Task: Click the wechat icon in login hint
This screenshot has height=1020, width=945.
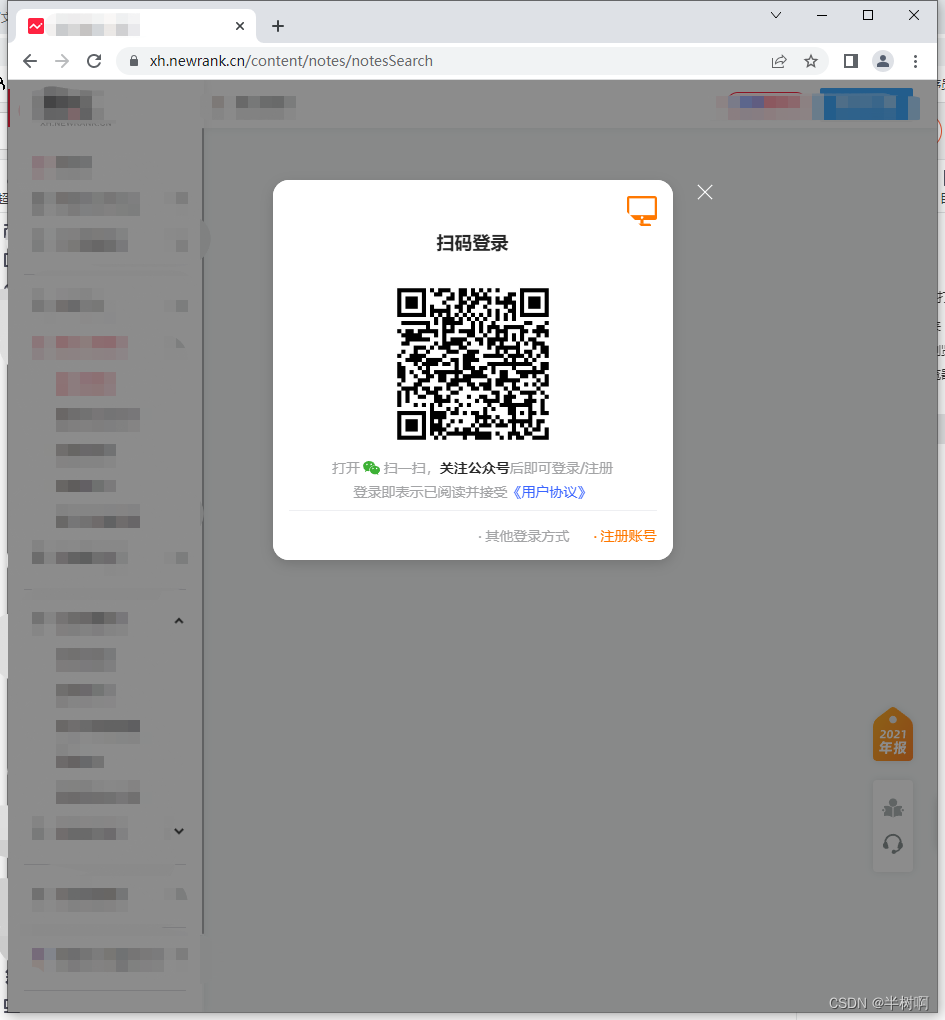Action: pyautogui.click(x=371, y=468)
